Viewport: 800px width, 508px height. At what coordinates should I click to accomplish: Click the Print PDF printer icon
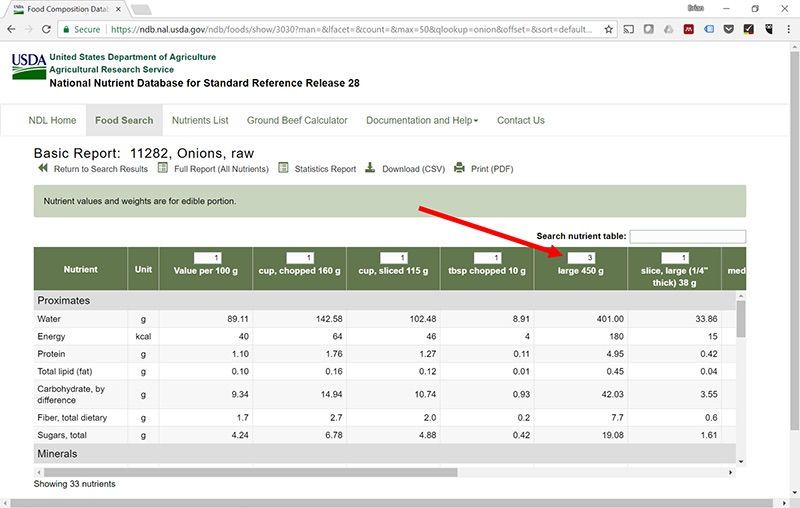[459, 168]
